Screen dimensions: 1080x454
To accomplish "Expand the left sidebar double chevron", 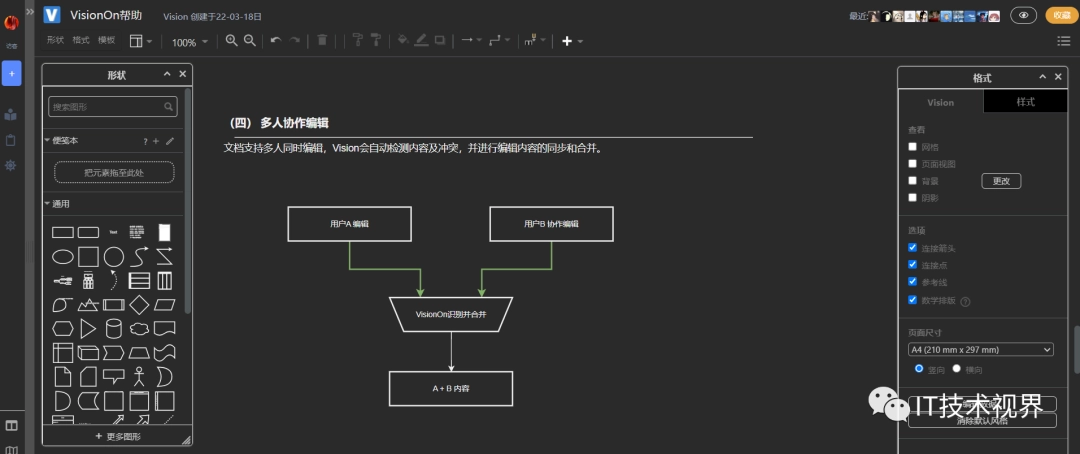I will pyautogui.click(x=30, y=12).
